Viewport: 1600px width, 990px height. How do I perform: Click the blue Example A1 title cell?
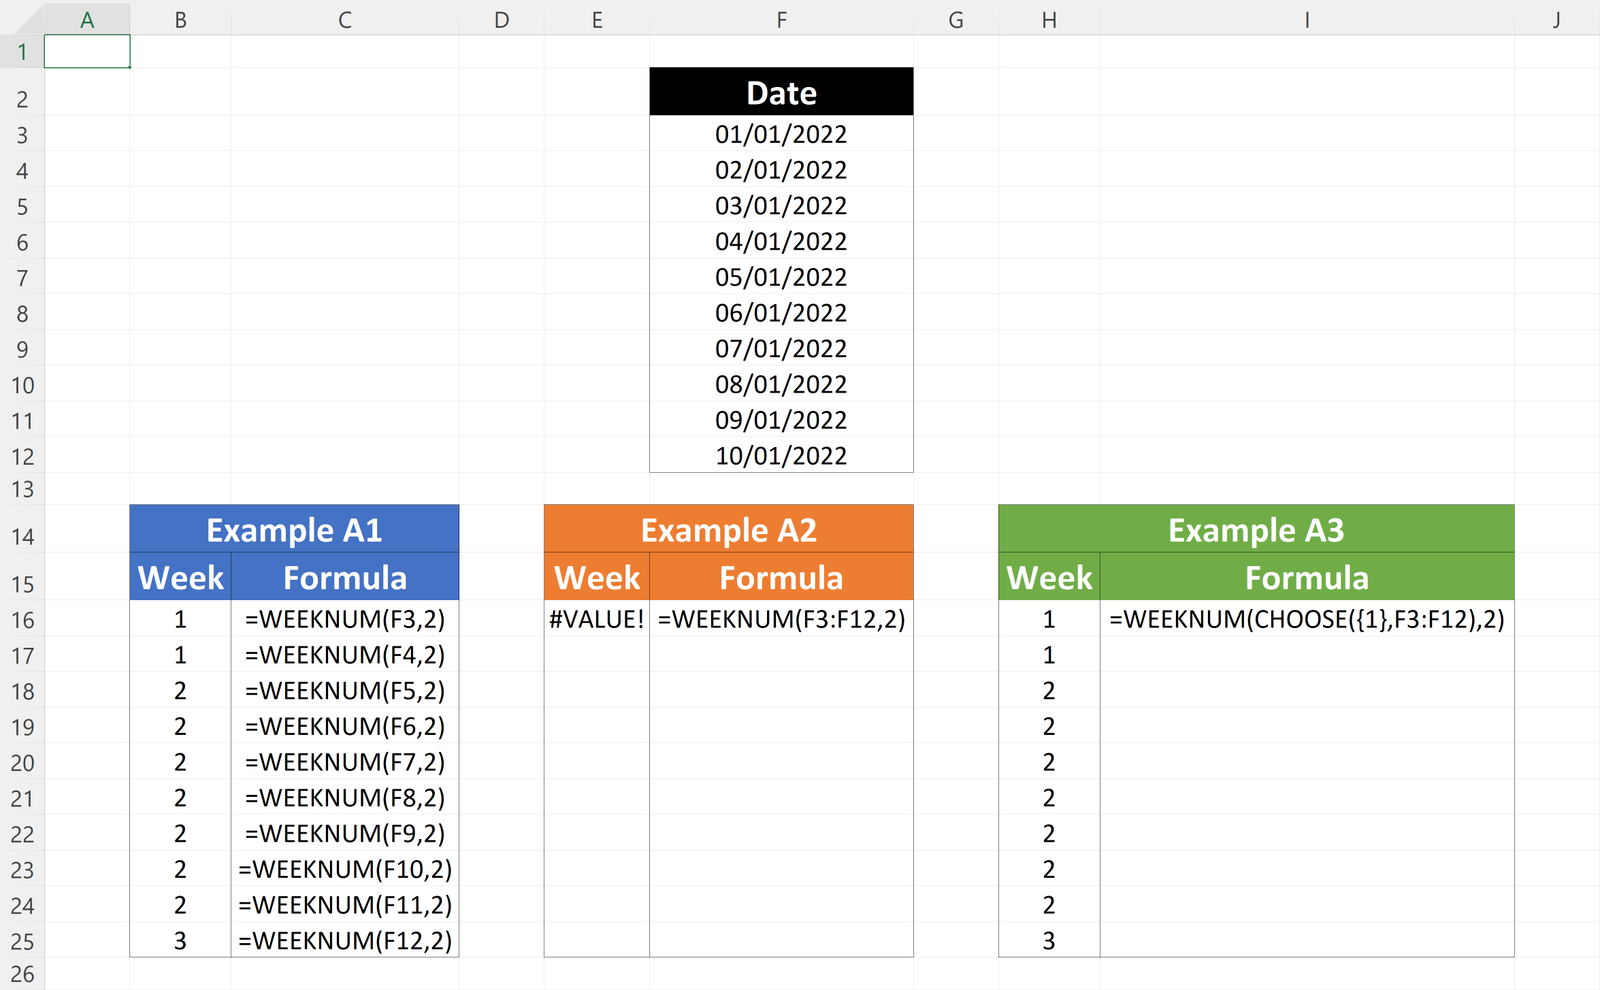click(294, 529)
